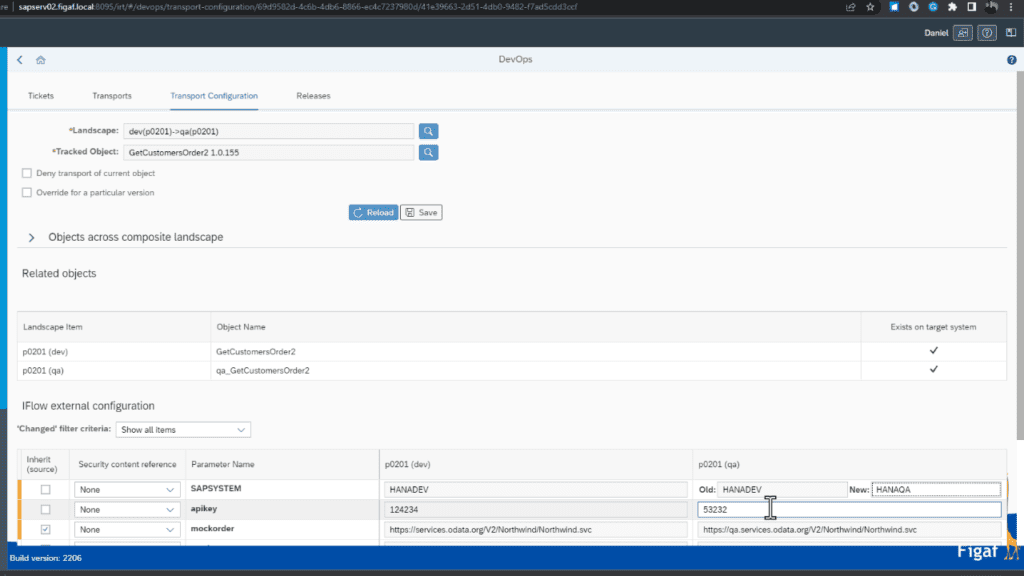Image resolution: width=1024 pixels, height=576 pixels.
Task: Click the SAPSYSTEM dev field HANADEV
Action: [536, 489]
